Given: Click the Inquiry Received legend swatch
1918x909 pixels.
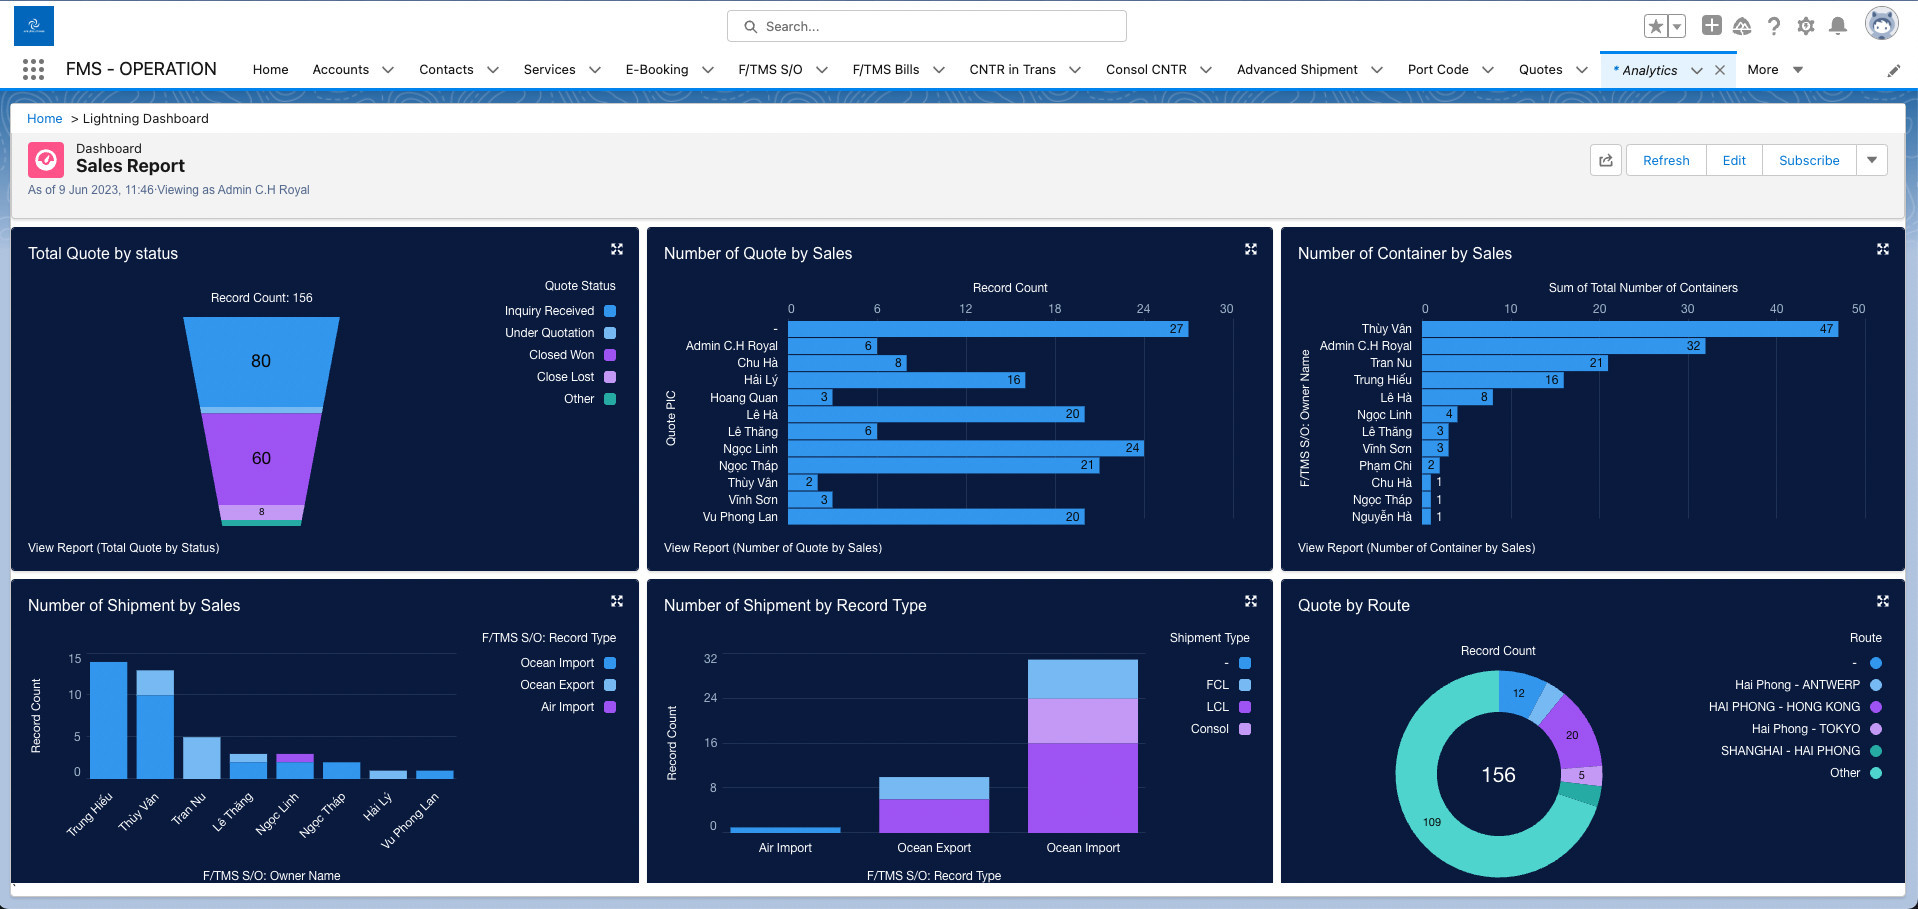Looking at the screenshot, I should tap(610, 311).
